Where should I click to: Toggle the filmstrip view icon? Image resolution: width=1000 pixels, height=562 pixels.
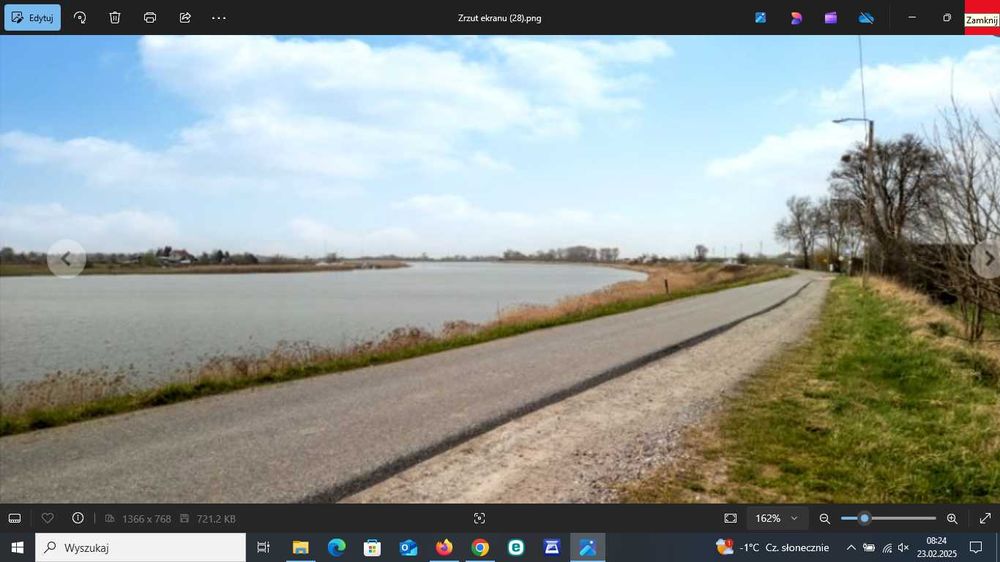pyautogui.click(x=15, y=519)
